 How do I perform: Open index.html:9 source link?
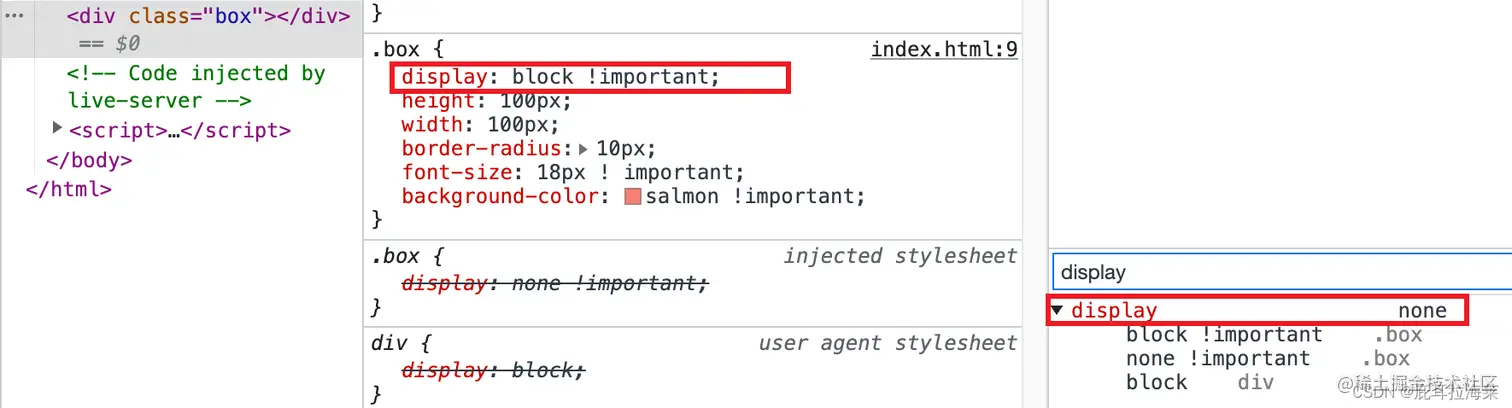[x=944, y=49]
